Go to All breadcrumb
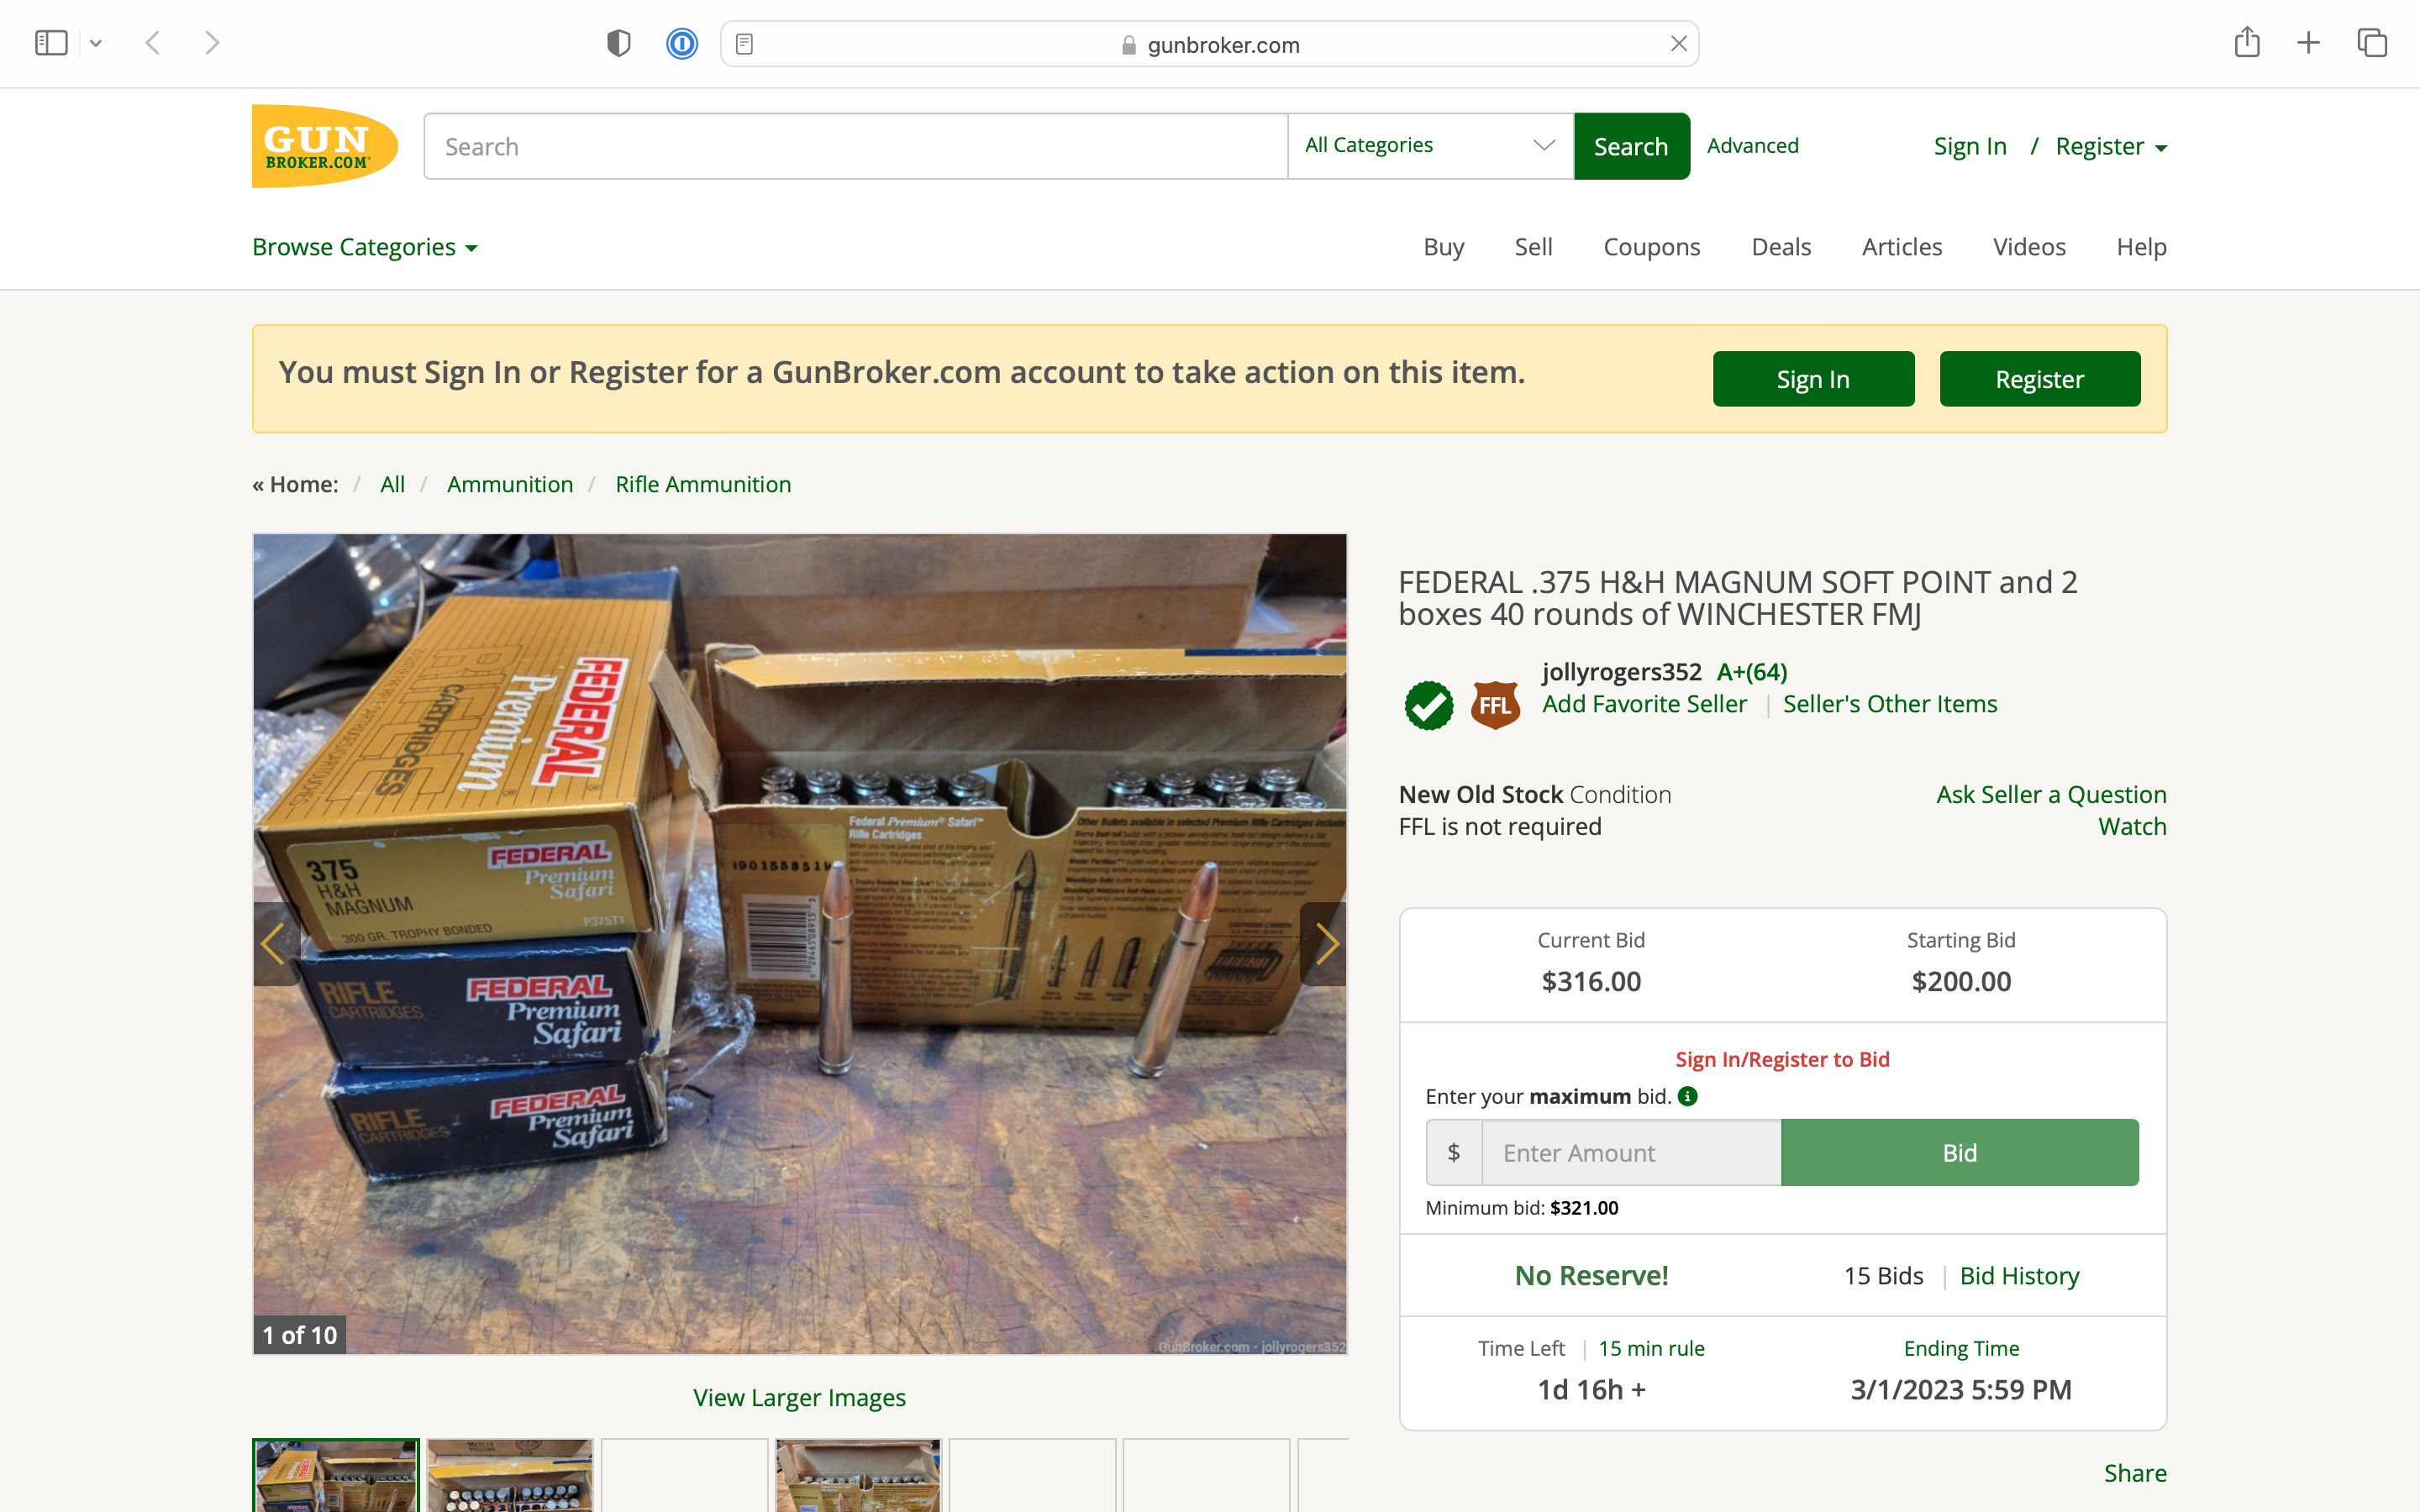Image resolution: width=2420 pixels, height=1512 pixels. pyautogui.click(x=392, y=484)
